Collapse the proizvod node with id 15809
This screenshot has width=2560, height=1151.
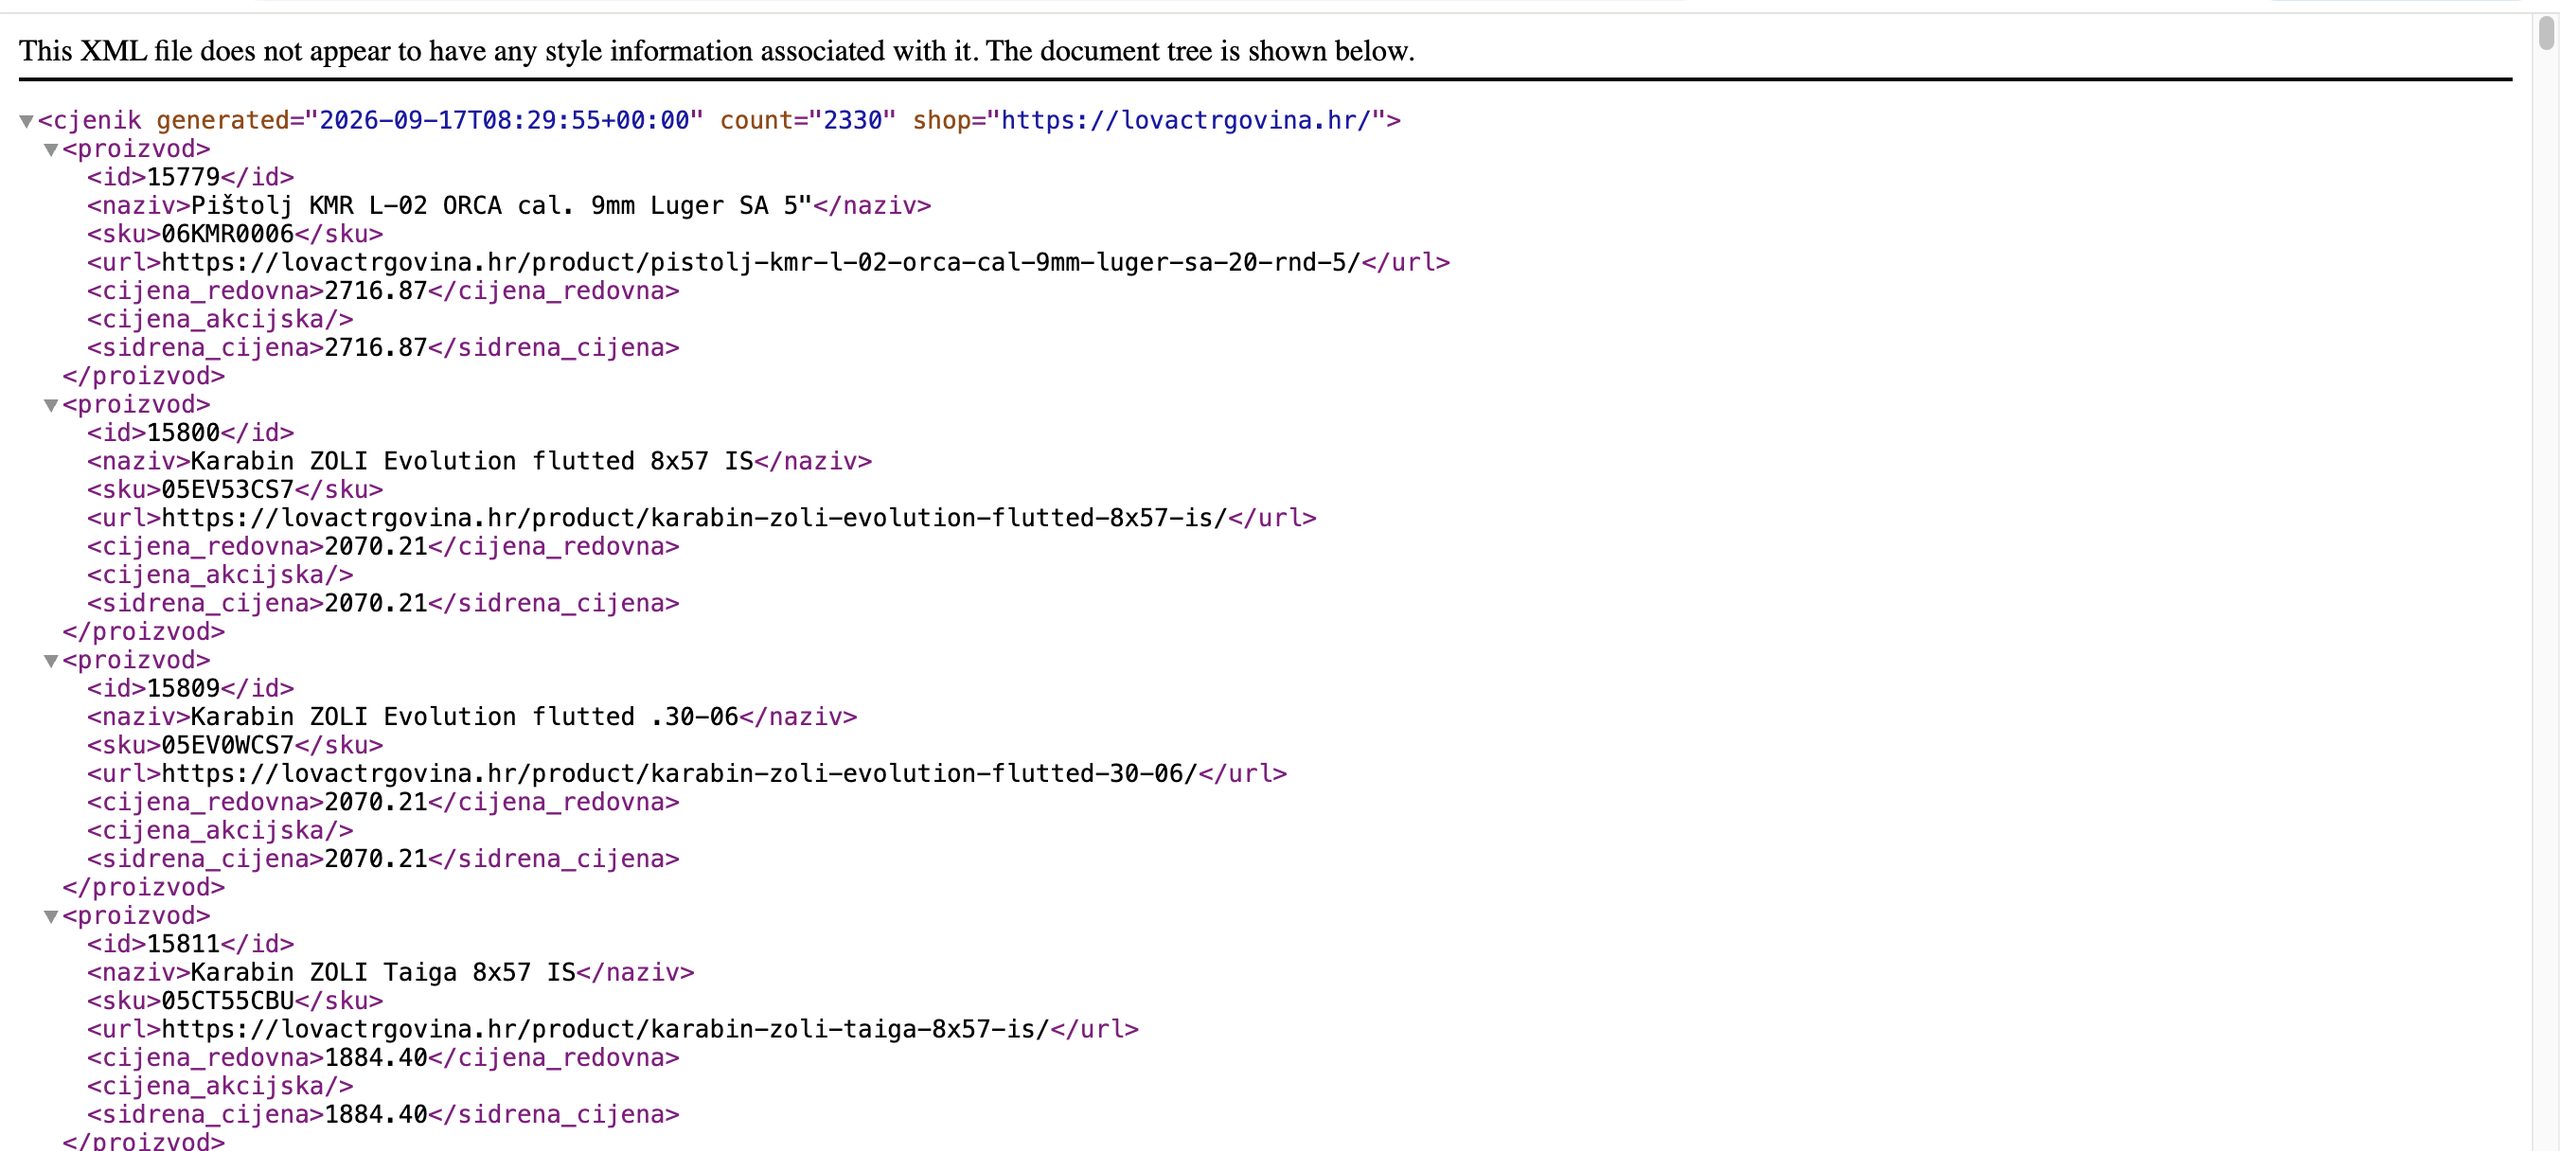[51, 661]
